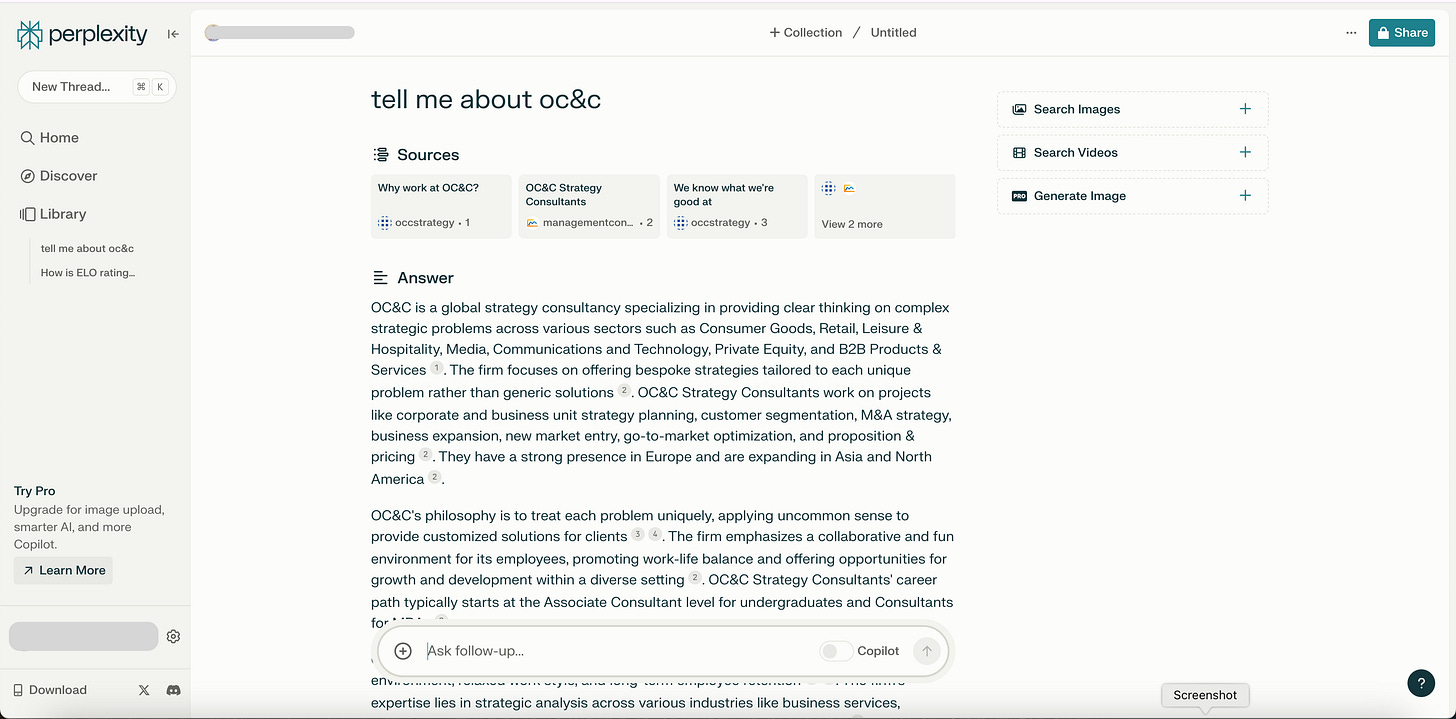Click citation 1 after 'Services'

436,369
